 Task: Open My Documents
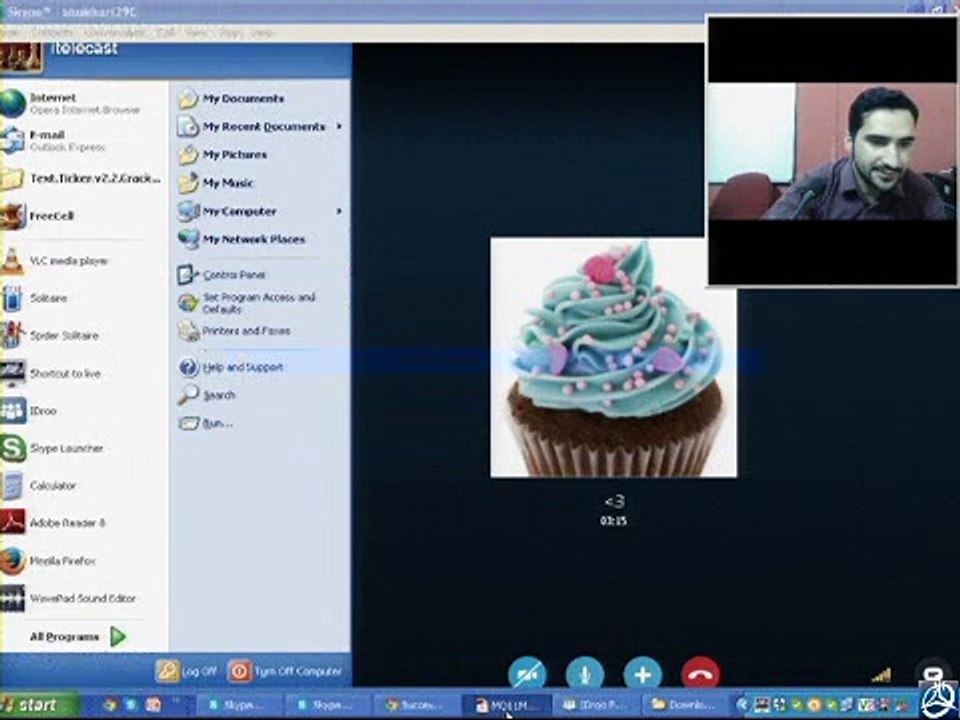pos(261,99)
